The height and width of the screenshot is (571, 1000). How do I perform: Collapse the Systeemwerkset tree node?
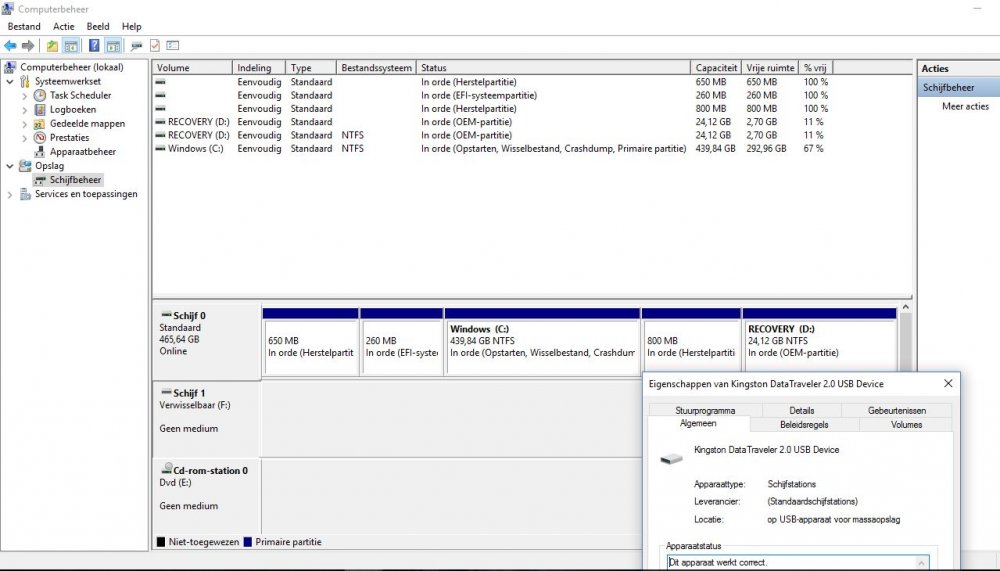(10, 82)
